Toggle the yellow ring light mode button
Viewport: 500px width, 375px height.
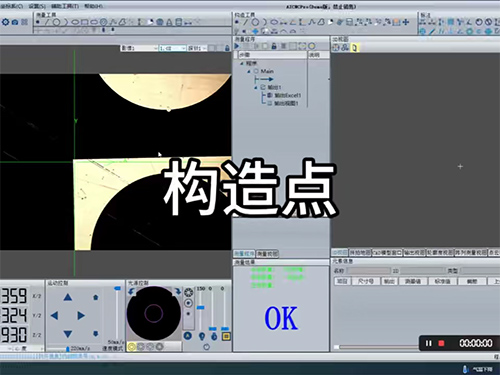point(132,347)
